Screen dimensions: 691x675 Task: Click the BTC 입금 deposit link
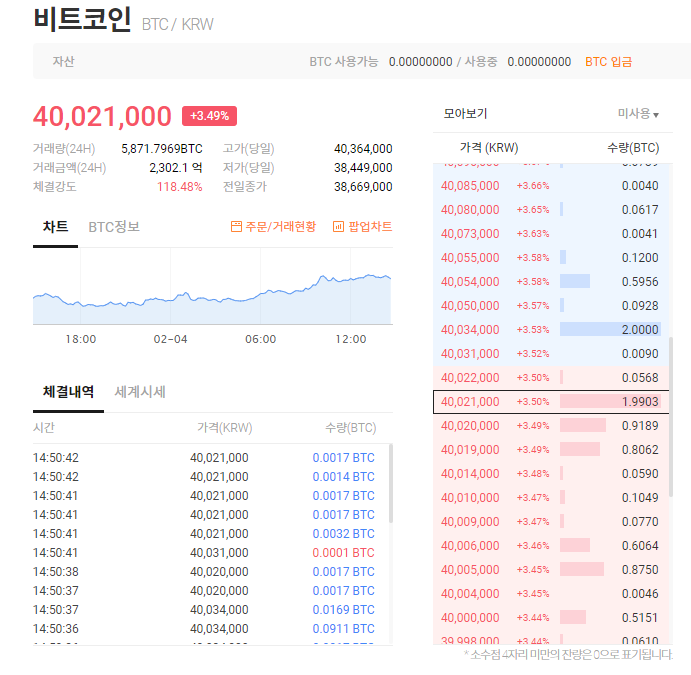pyautogui.click(x=608, y=62)
